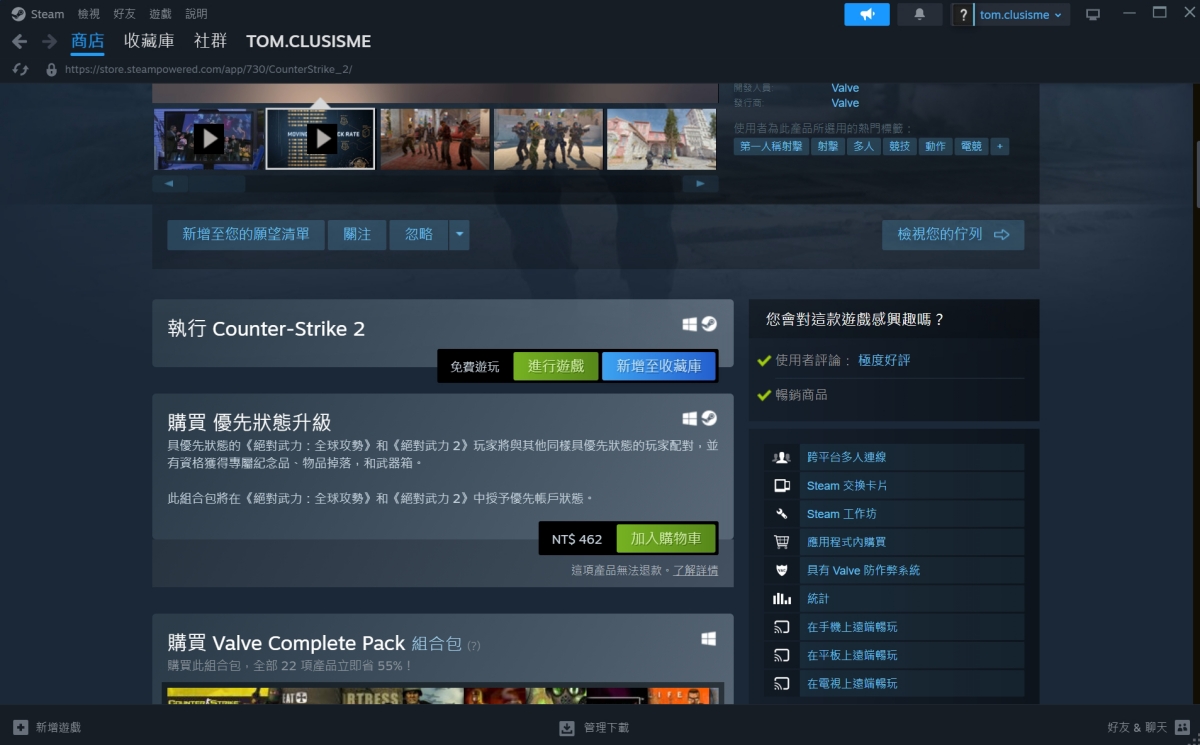Viewport: 1200px width, 745px height.
Task: Click the Valve anti-cheat shield icon
Action: pyautogui.click(x=782, y=570)
